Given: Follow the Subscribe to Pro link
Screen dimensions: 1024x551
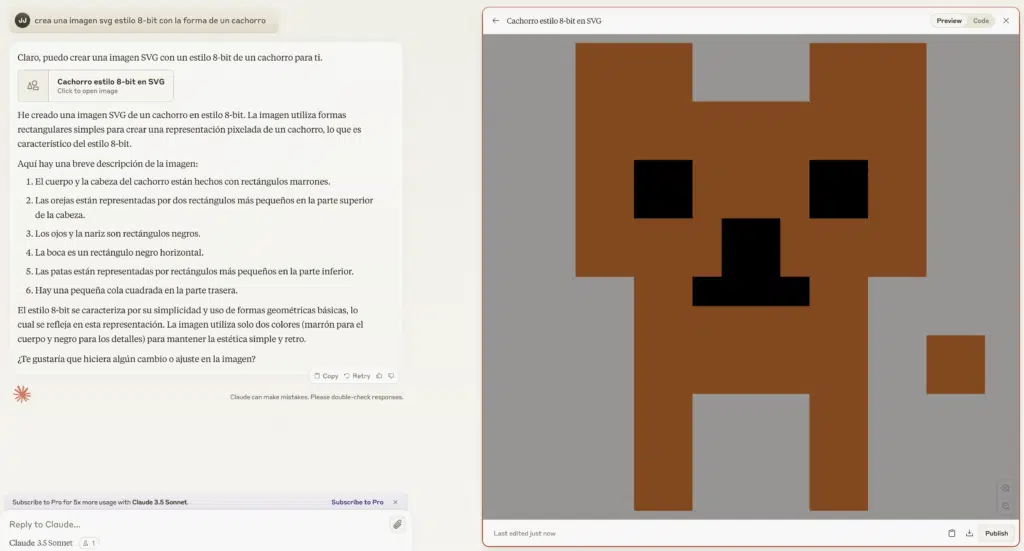Looking at the screenshot, I should 357,502.
